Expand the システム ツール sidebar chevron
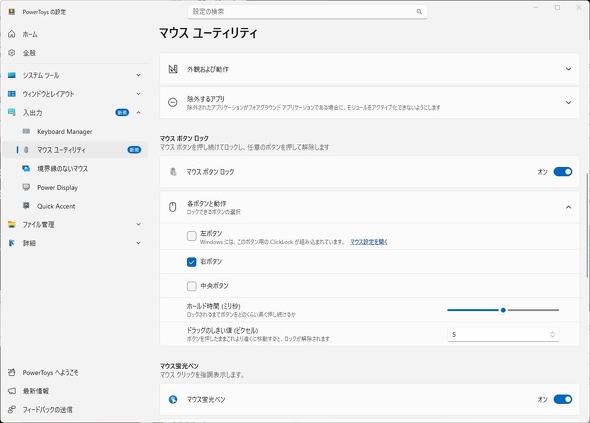This screenshot has width=590, height=423. (x=138, y=75)
